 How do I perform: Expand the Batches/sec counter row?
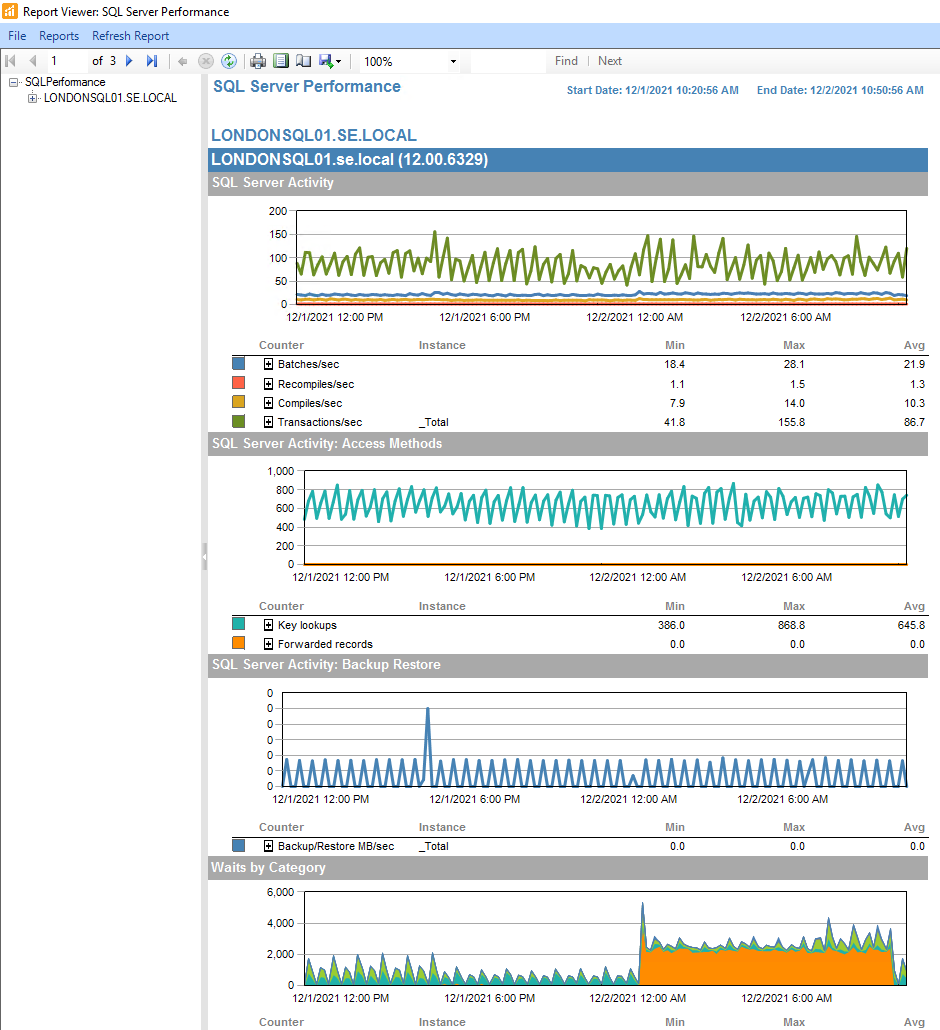tap(267, 364)
